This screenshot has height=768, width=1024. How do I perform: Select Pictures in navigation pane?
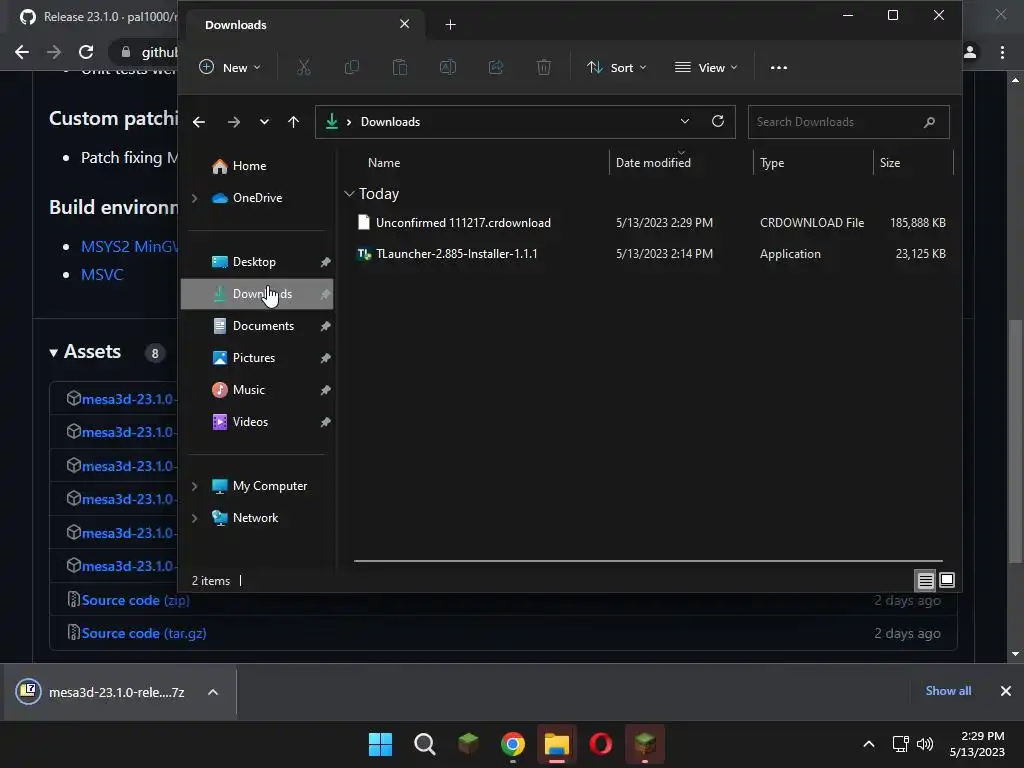(x=257, y=358)
